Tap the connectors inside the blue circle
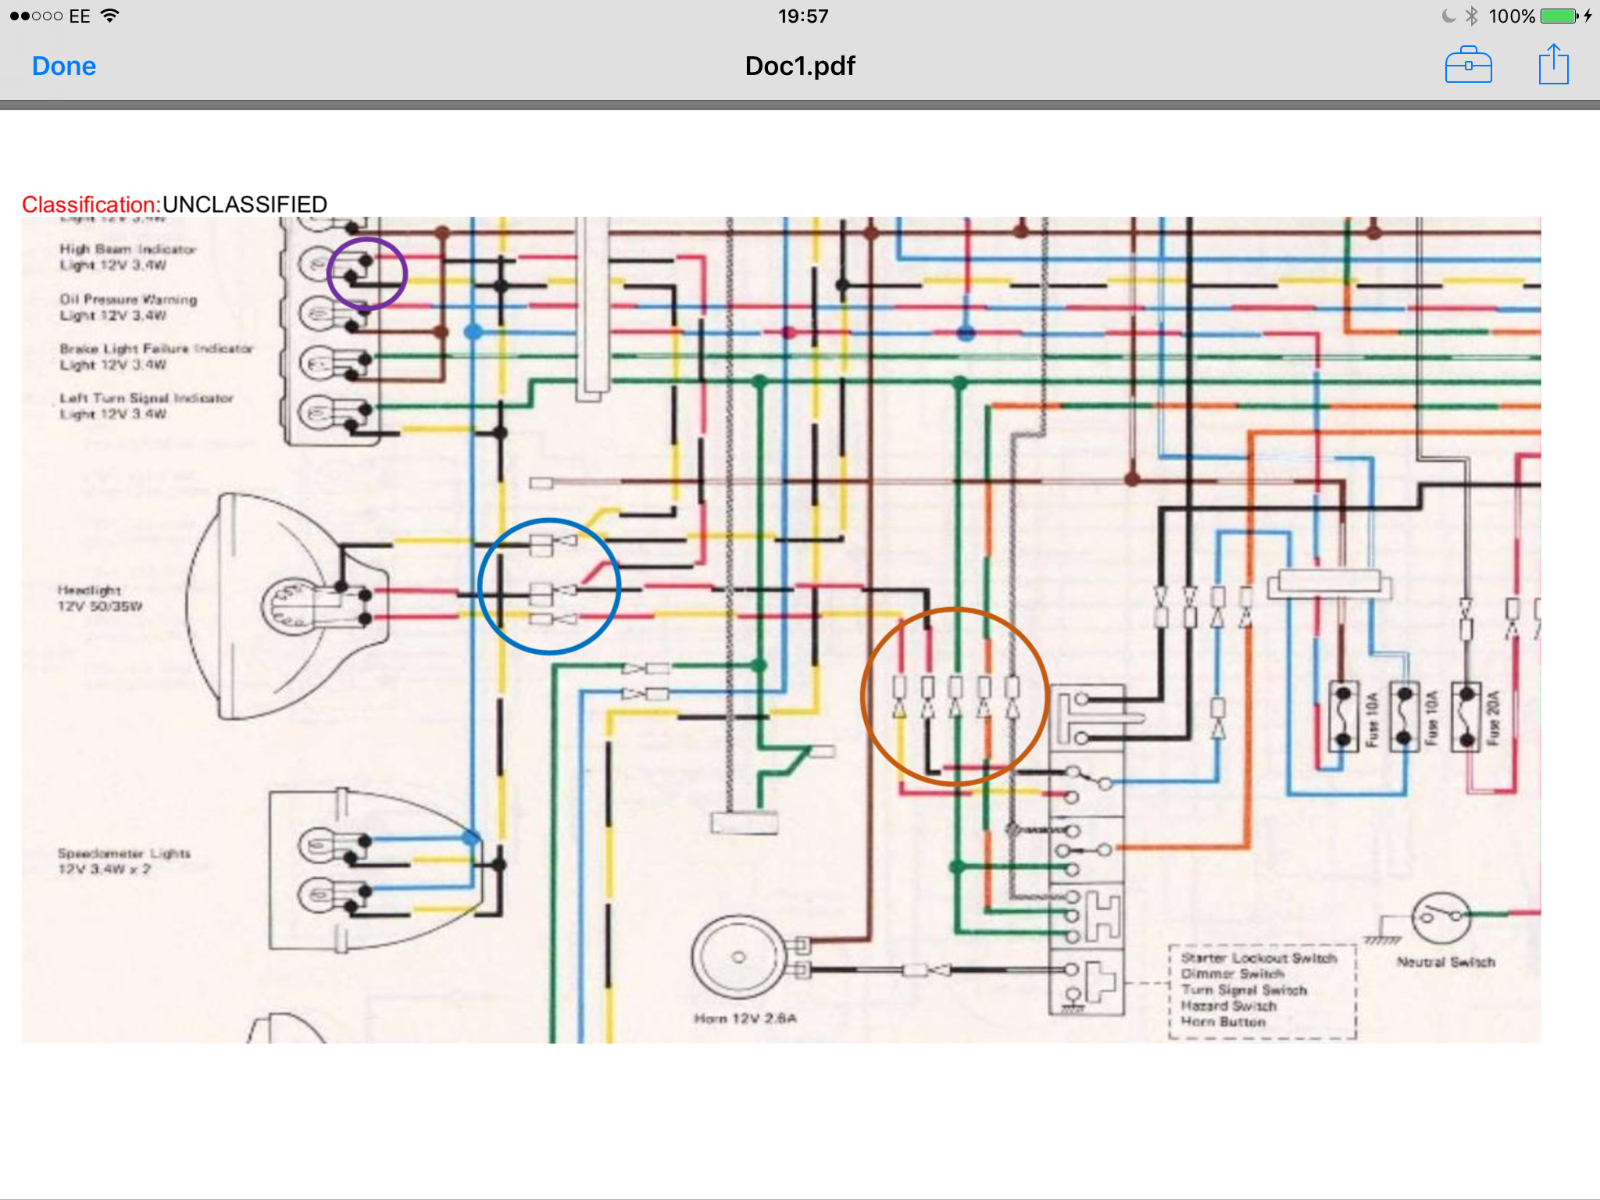 pos(549,587)
